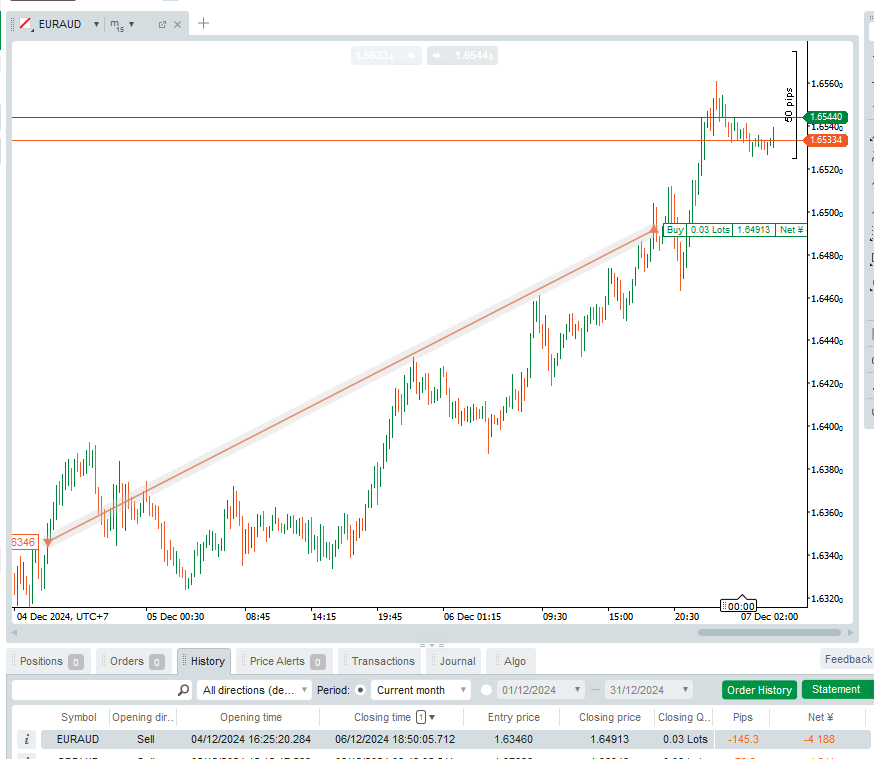Select the Period radio button for Current month

tap(361, 690)
